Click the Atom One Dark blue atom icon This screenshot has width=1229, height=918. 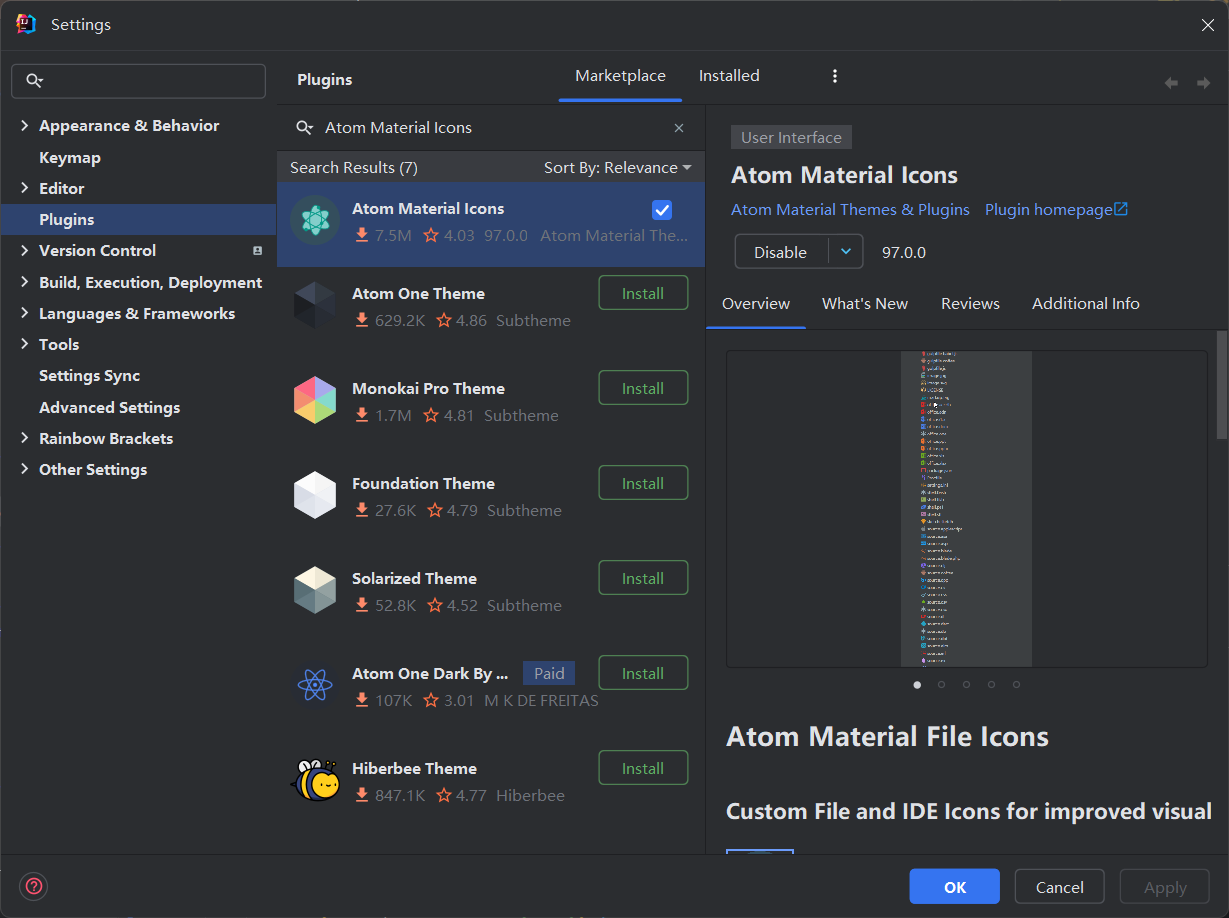click(315, 685)
